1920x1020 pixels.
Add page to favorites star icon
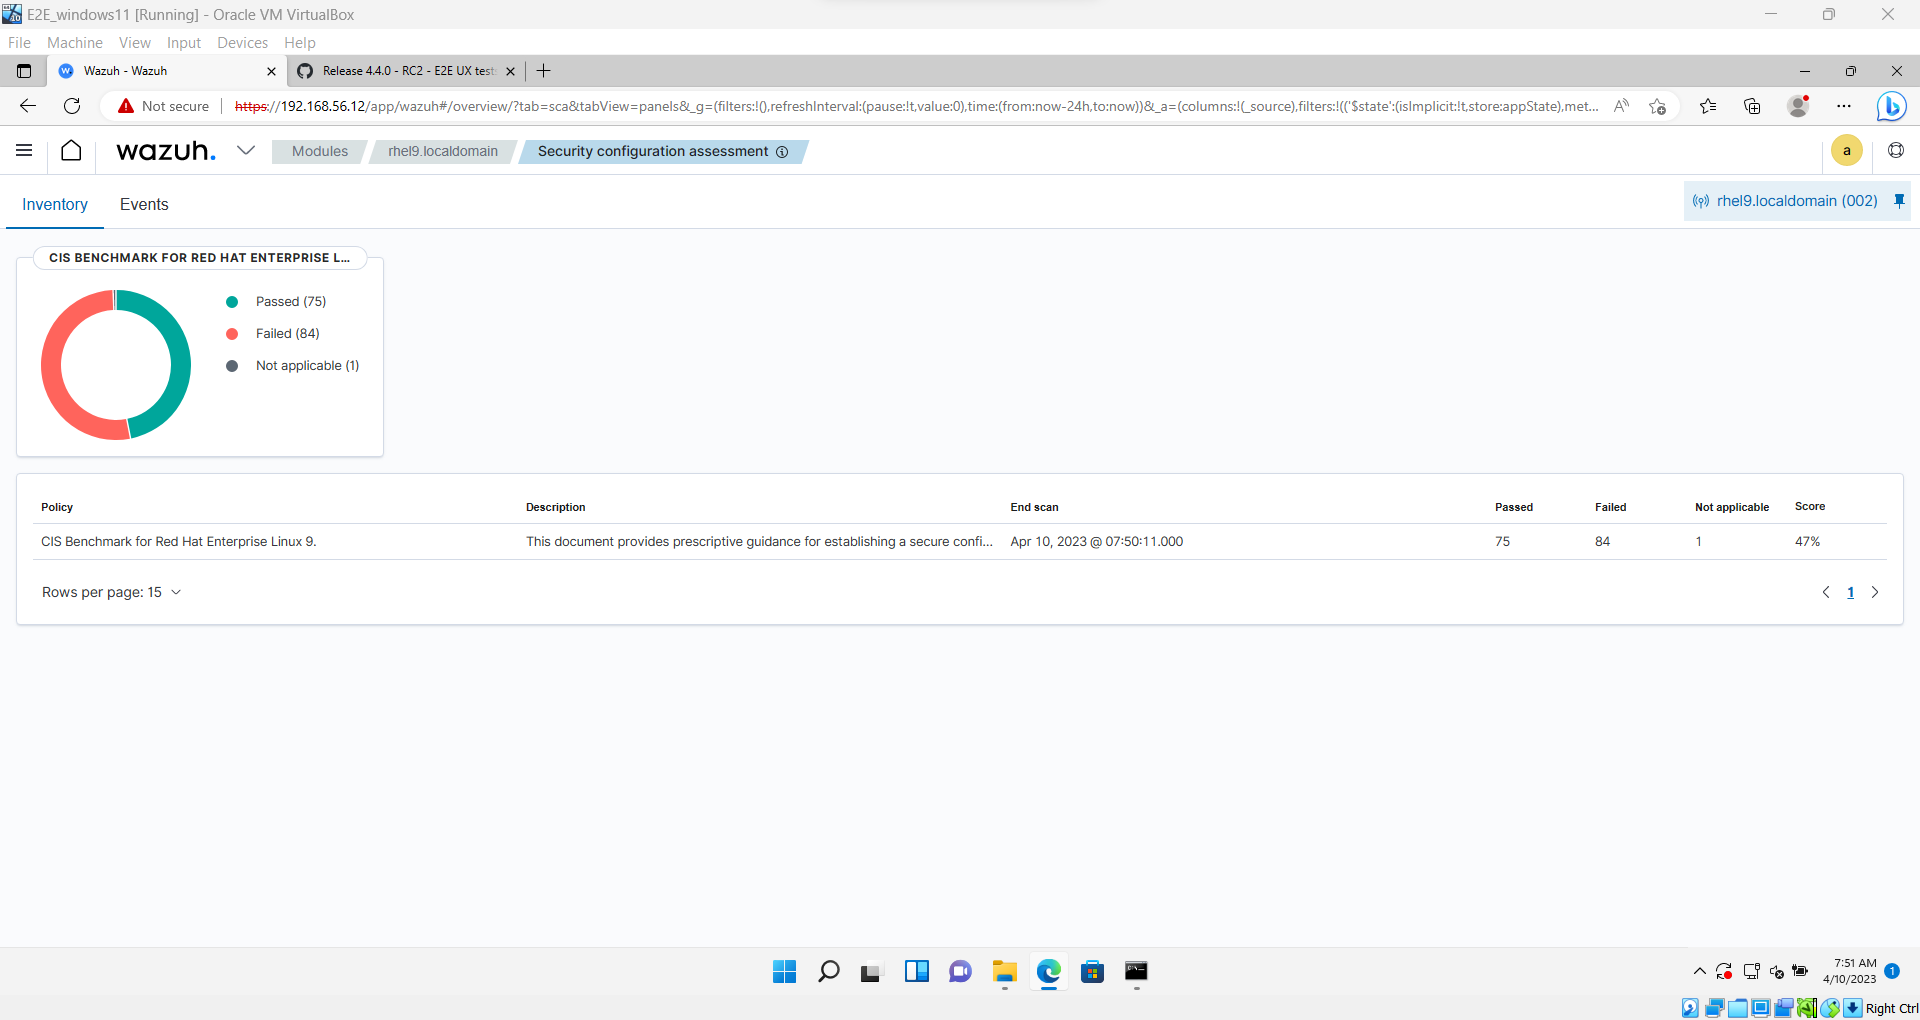coord(1657,106)
